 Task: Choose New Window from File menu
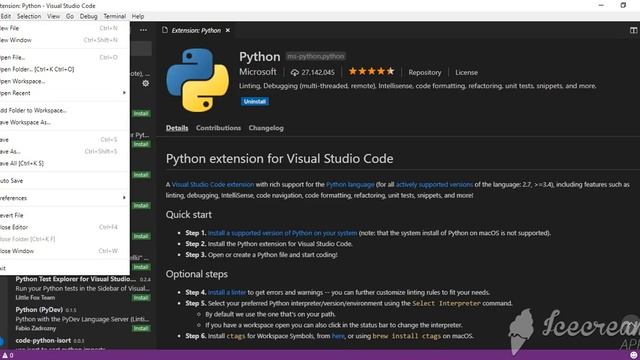[64, 40]
